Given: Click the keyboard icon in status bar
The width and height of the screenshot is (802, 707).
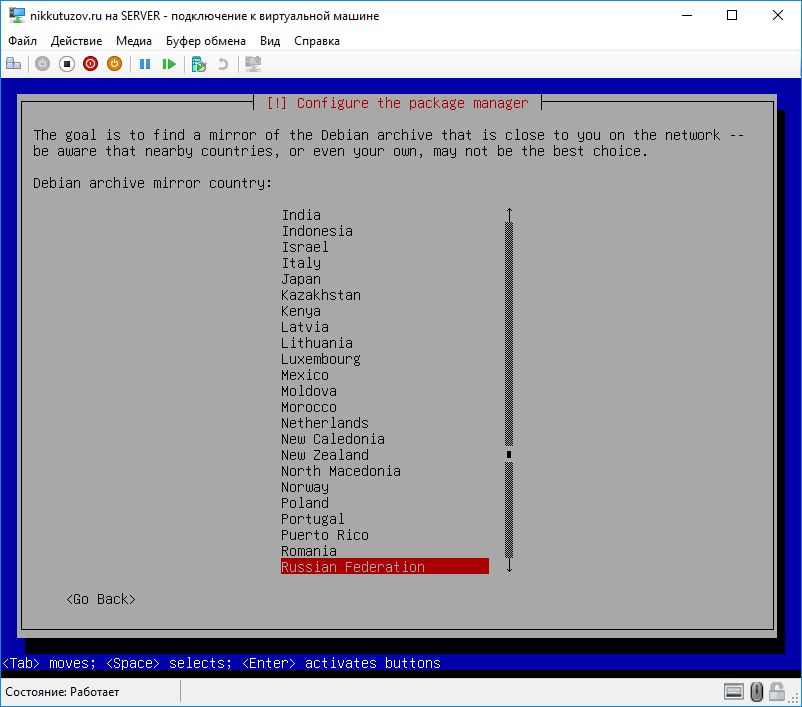Looking at the screenshot, I should tap(734, 691).
